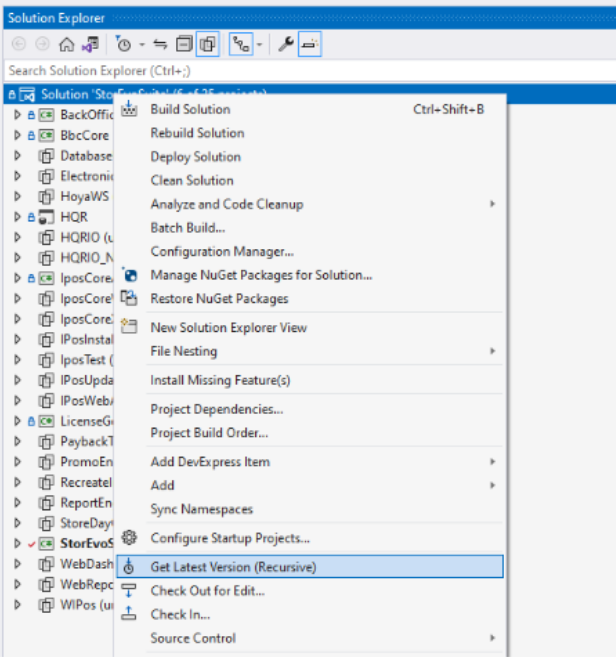Select Sync Namespaces entry
This screenshot has height=657, width=616.
click(x=310, y=509)
